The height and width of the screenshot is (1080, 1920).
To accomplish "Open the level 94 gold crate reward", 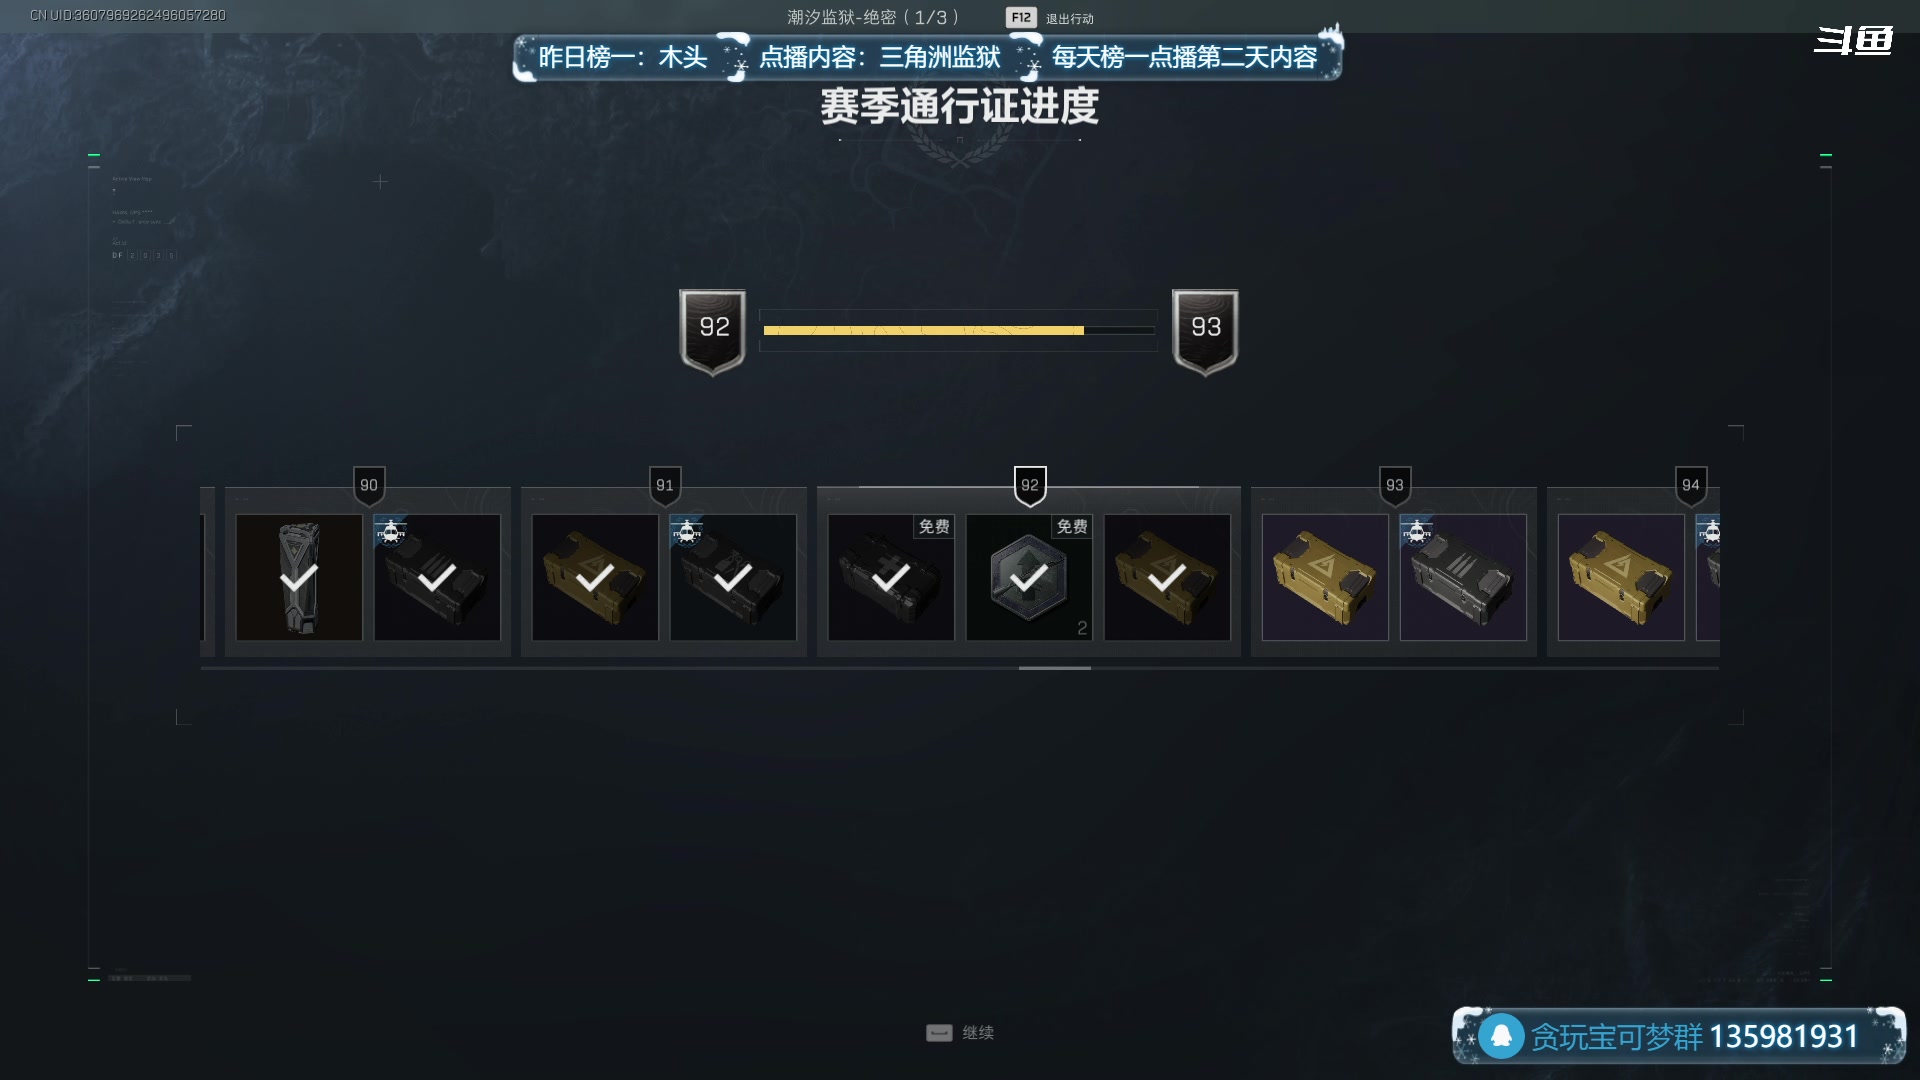I will pos(1621,577).
